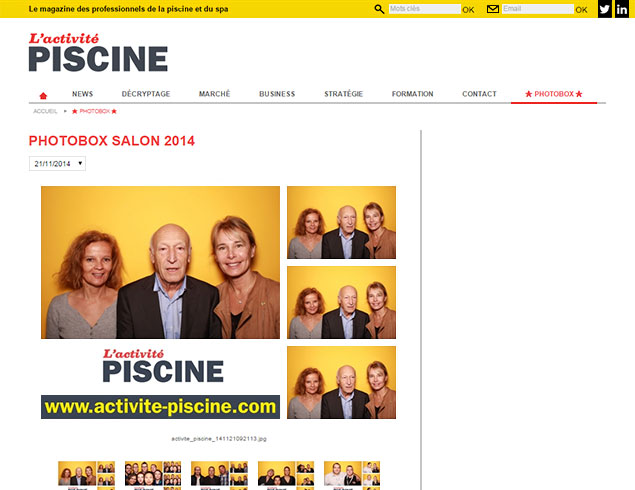Viewport: 635px width, 490px height.
Task: Submit email with its OK button
Action: tap(581, 10)
